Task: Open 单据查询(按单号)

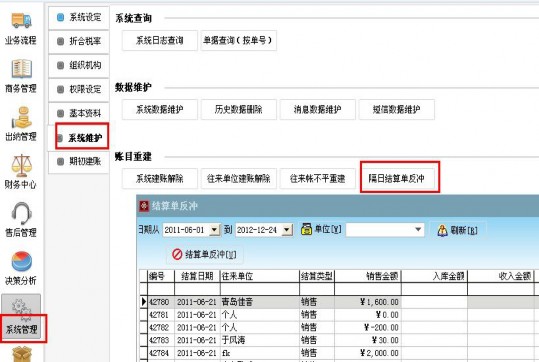Action: (x=238, y=41)
